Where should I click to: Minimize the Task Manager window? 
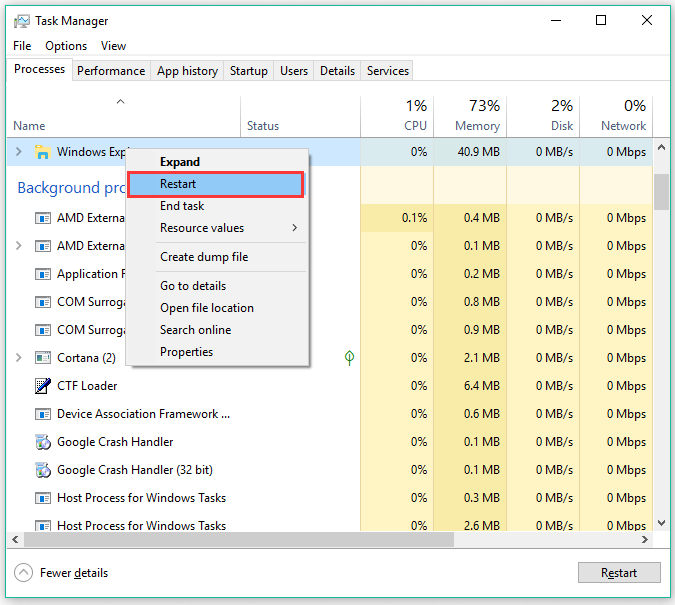(556, 20)
